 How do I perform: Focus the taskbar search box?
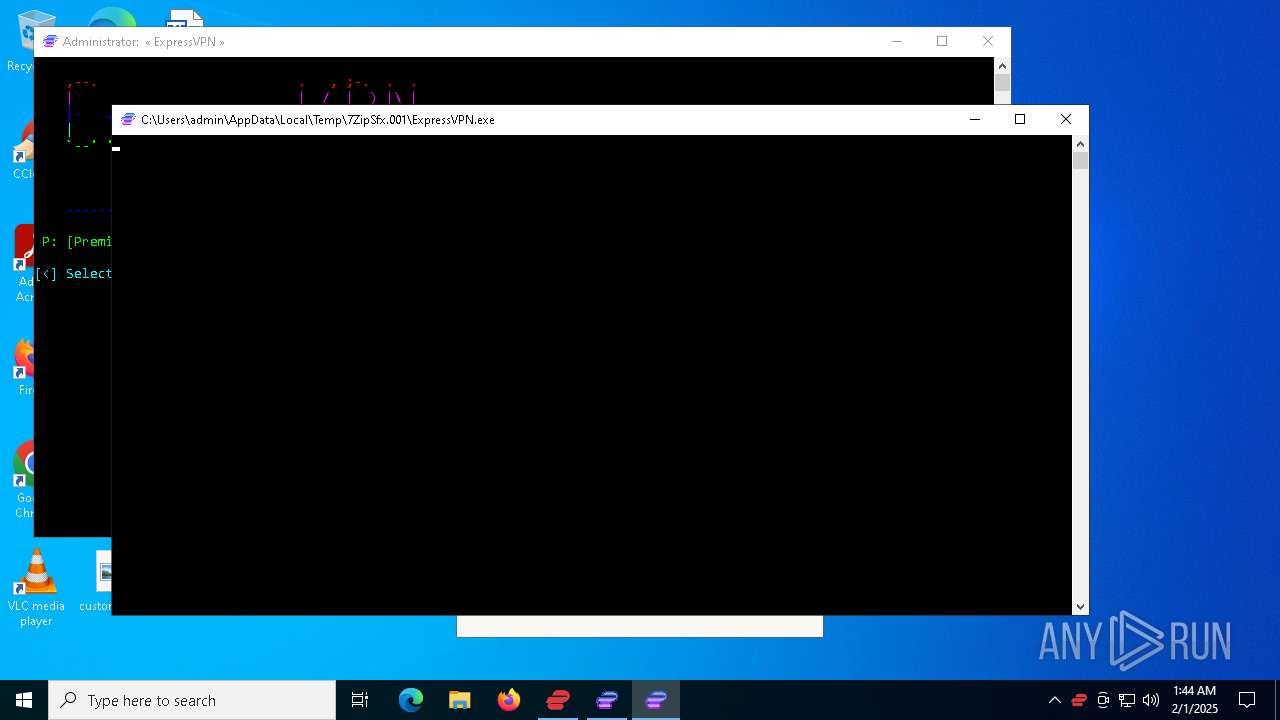[x=192, y=700]
